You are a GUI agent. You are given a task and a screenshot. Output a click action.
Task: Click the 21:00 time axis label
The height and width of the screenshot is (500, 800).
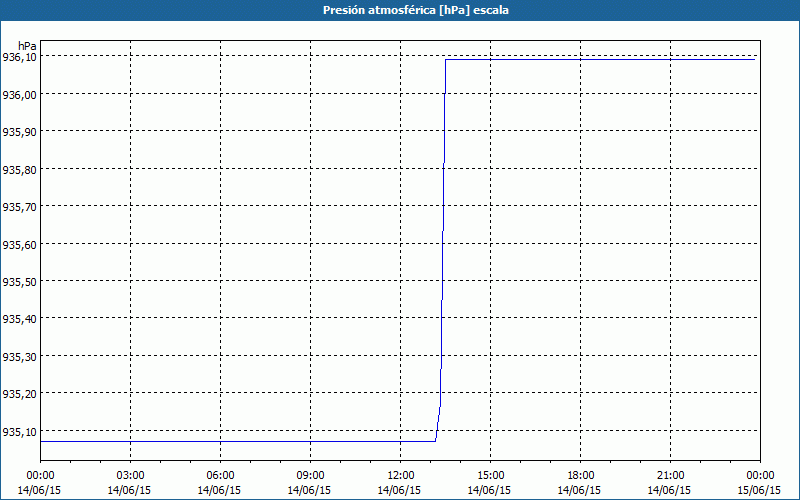[671, 475]
